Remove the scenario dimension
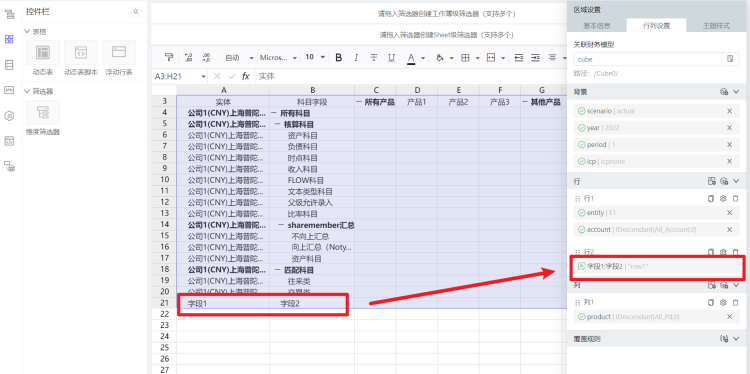 (729, 111)
